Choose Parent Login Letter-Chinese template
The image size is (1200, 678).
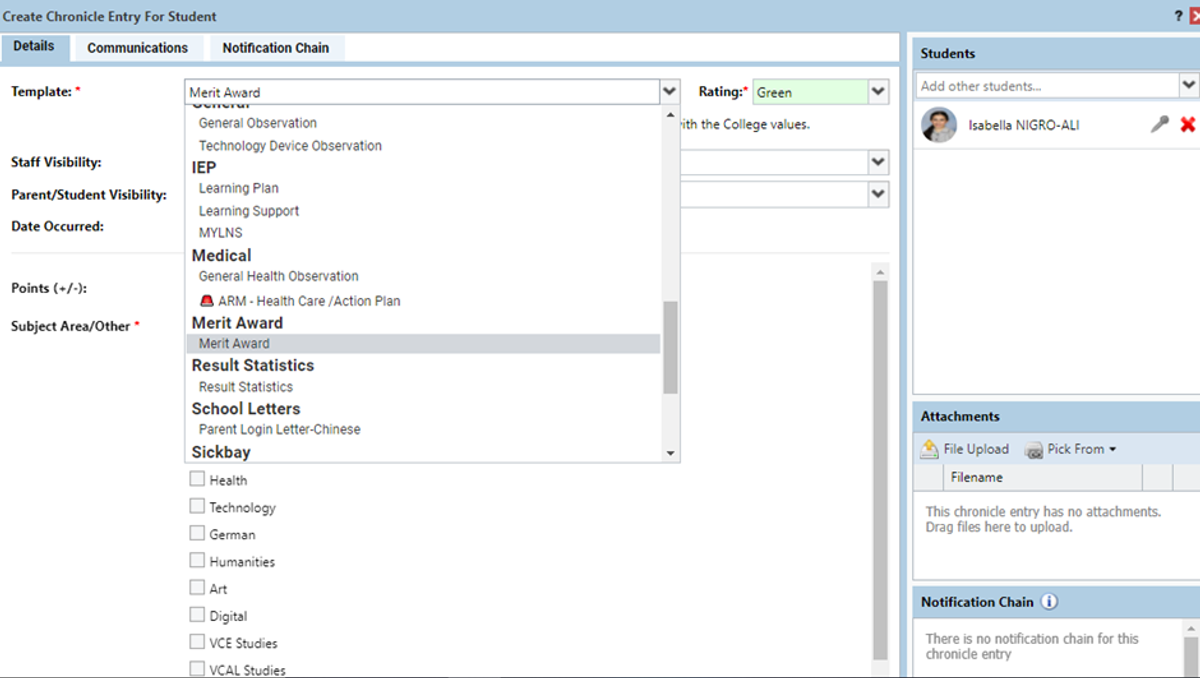(279, 429)
